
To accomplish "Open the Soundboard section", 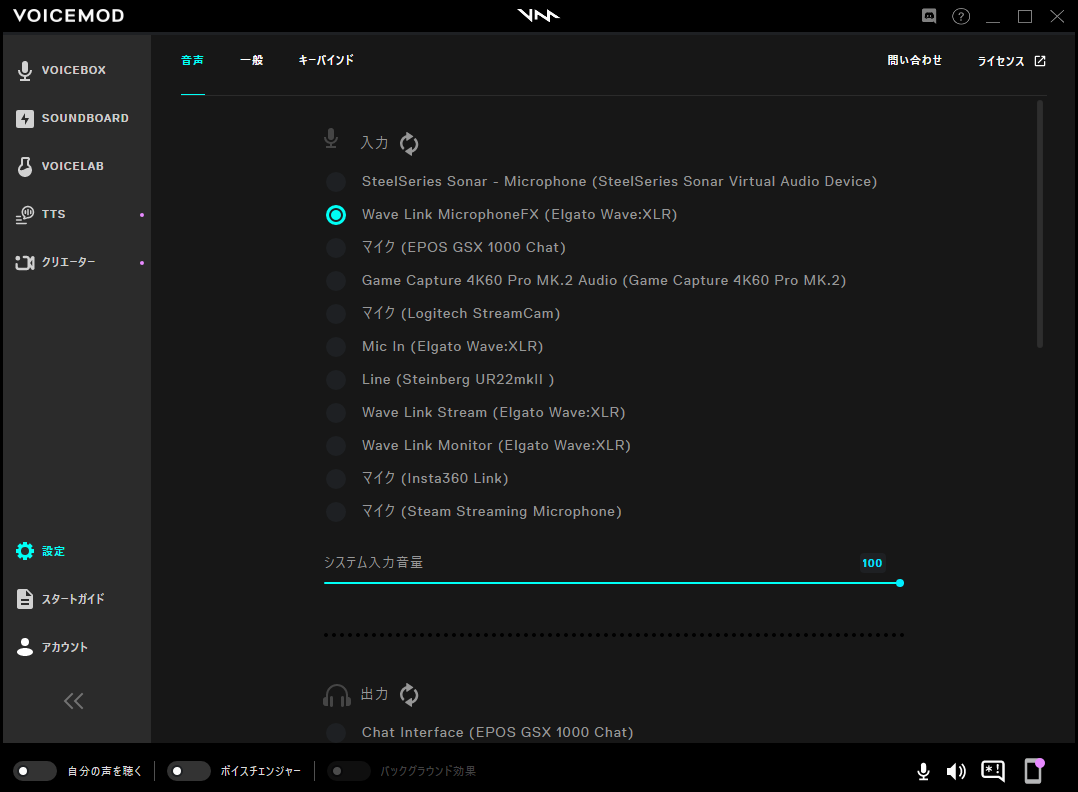I will pos(72,118).
